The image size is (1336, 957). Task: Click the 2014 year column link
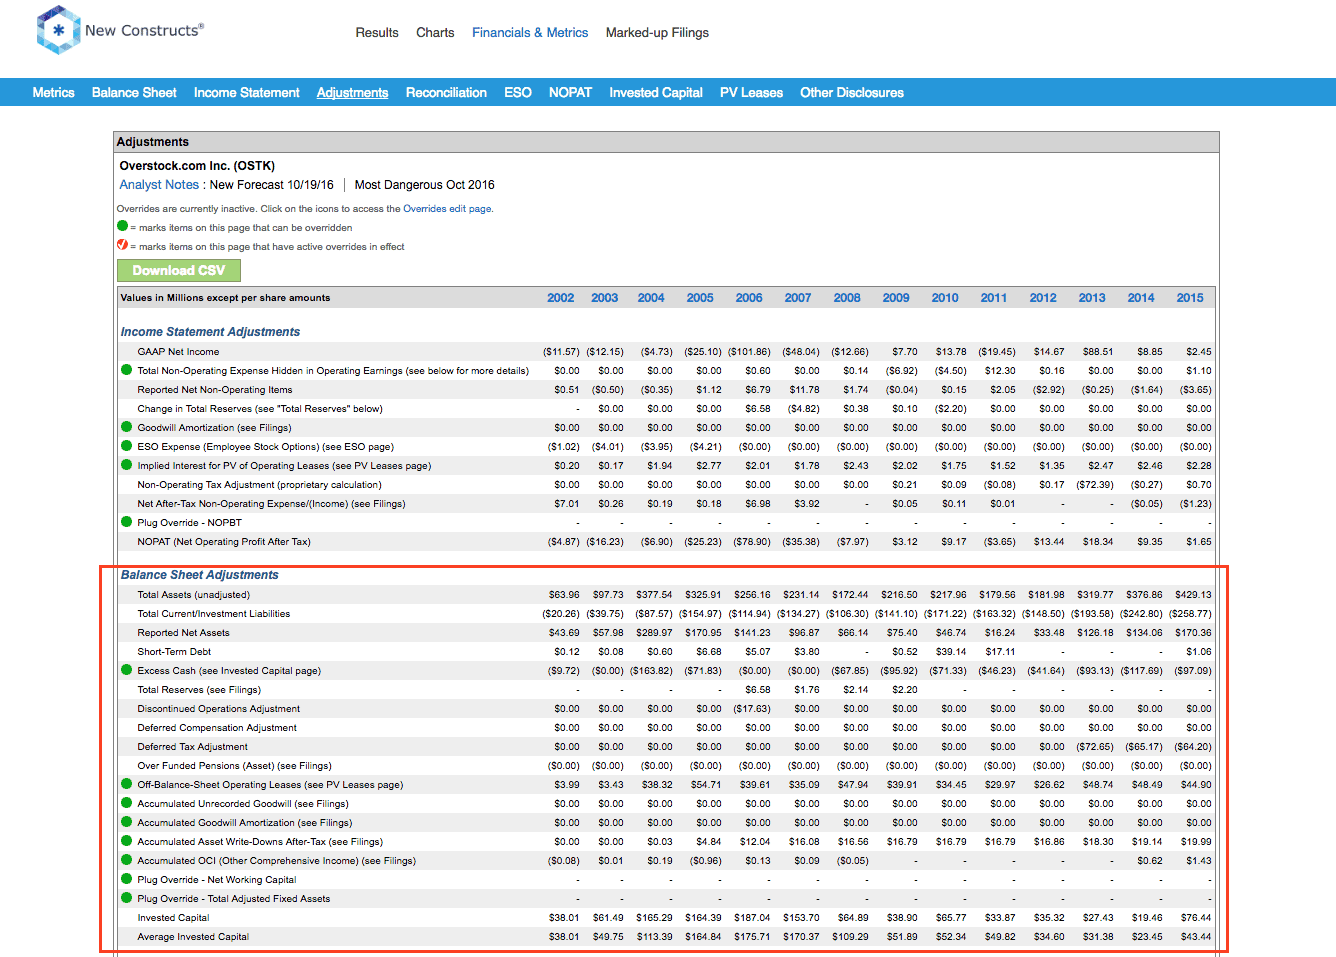1141,298
